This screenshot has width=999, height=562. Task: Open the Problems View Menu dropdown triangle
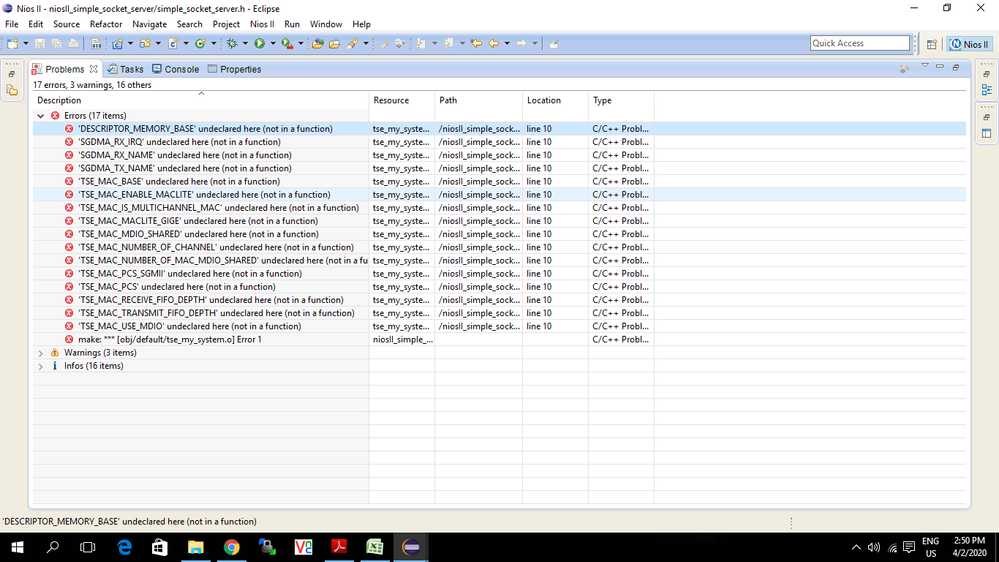coord(925,67)
